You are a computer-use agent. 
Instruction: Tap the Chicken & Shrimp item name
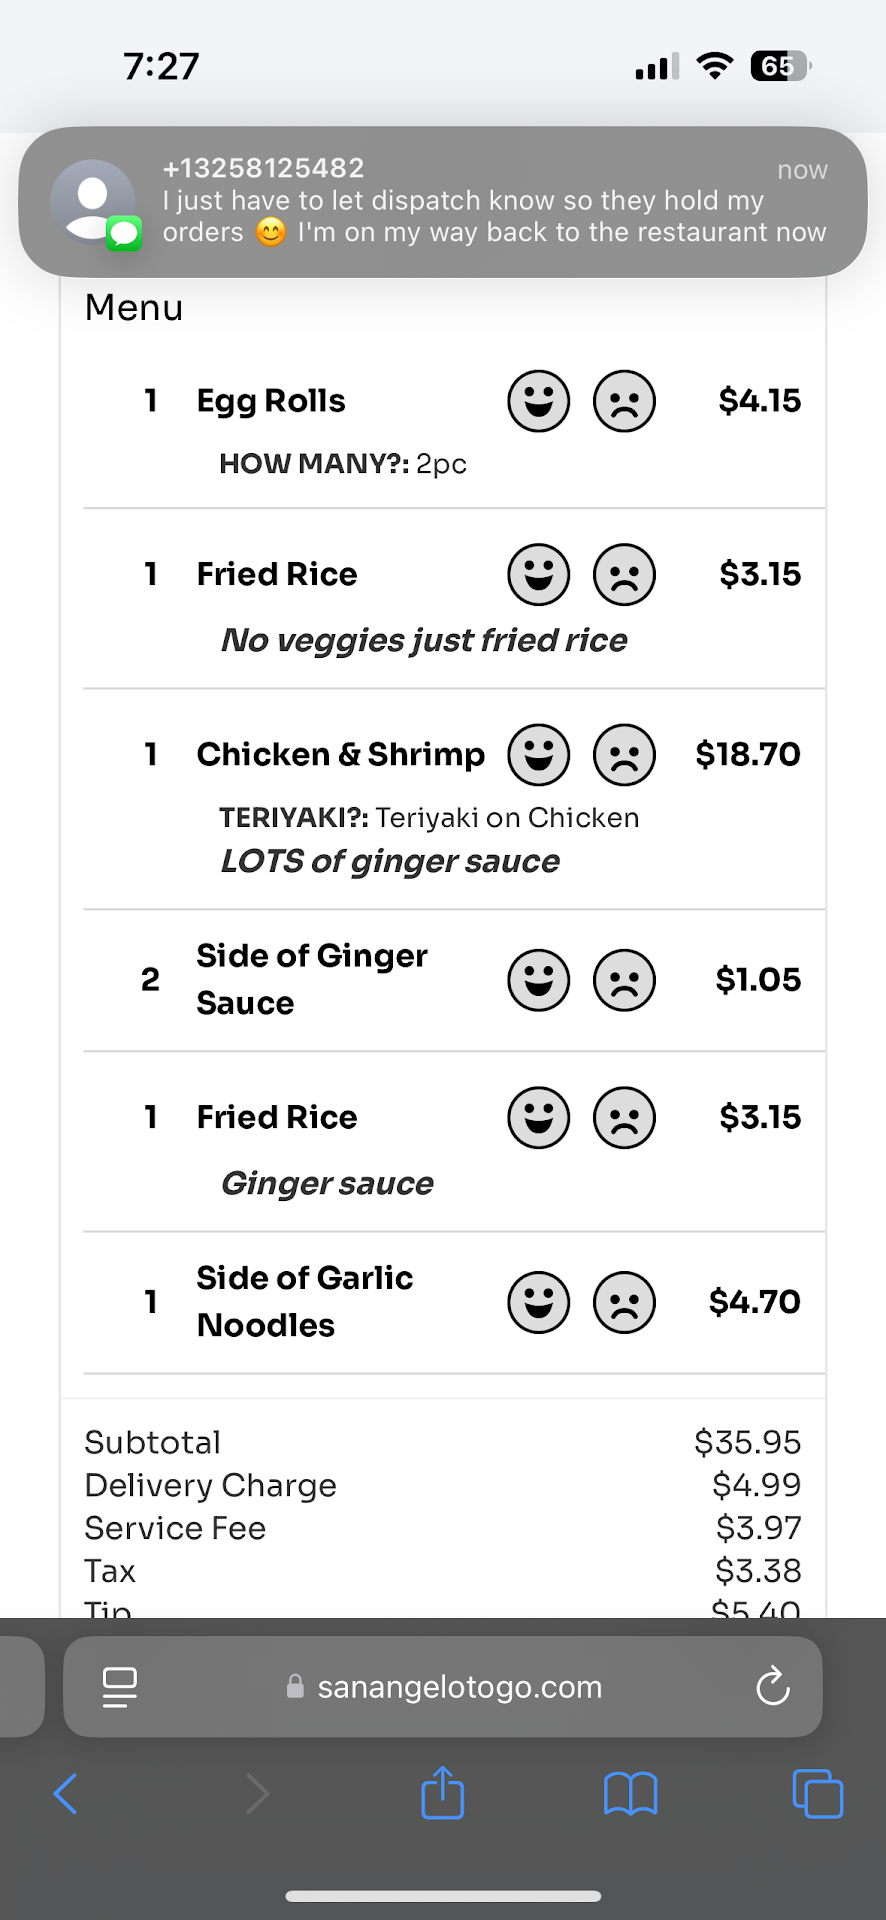coord(340,754)
